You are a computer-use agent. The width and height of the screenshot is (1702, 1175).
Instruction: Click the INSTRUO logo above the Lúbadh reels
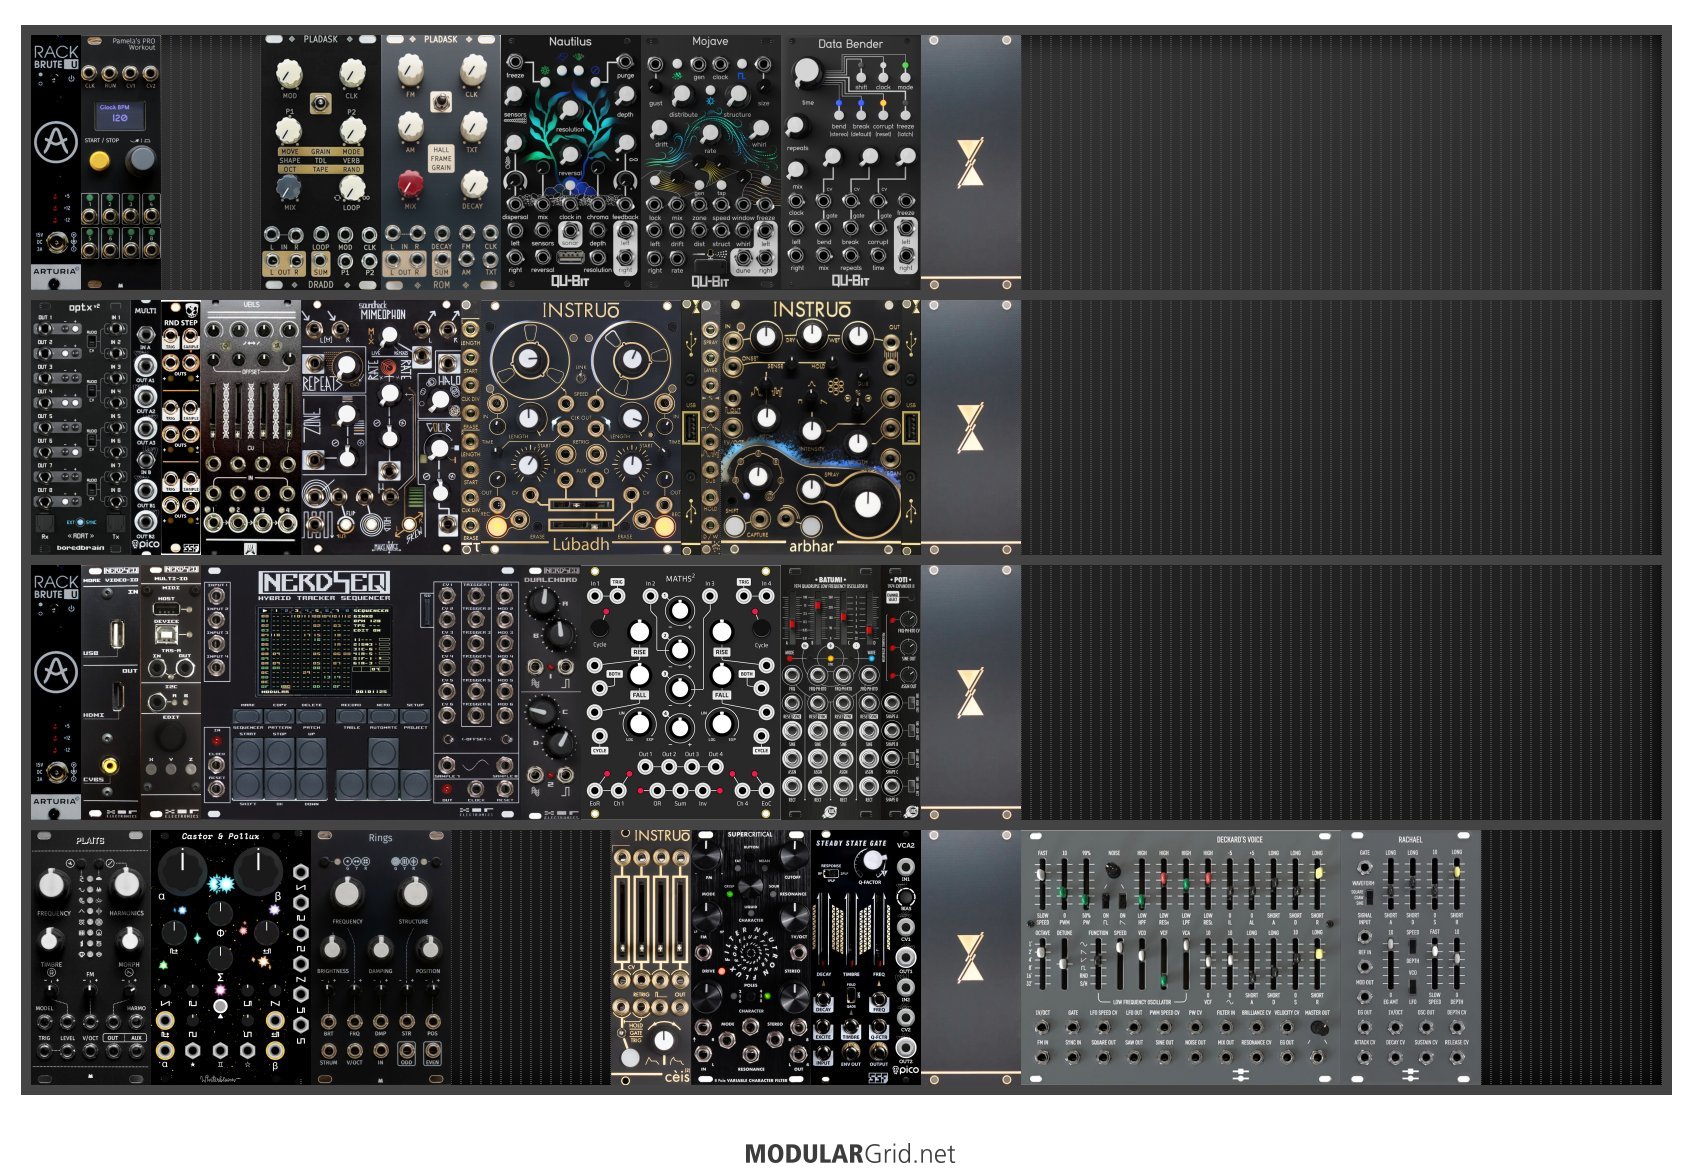(580, 311)
